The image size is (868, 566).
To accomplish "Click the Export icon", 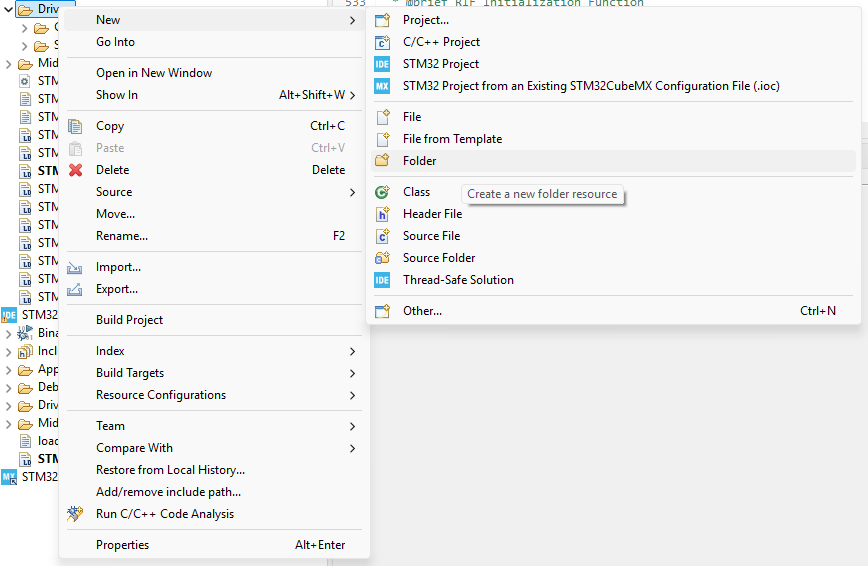I will tap(75, 290).
